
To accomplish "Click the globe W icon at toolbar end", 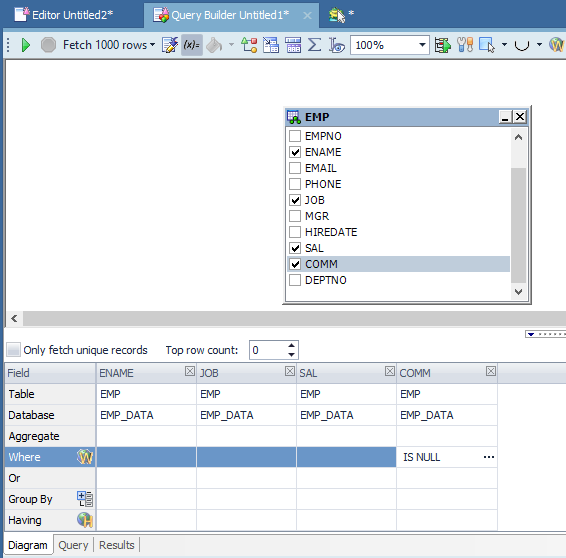I will click(557, 45).
